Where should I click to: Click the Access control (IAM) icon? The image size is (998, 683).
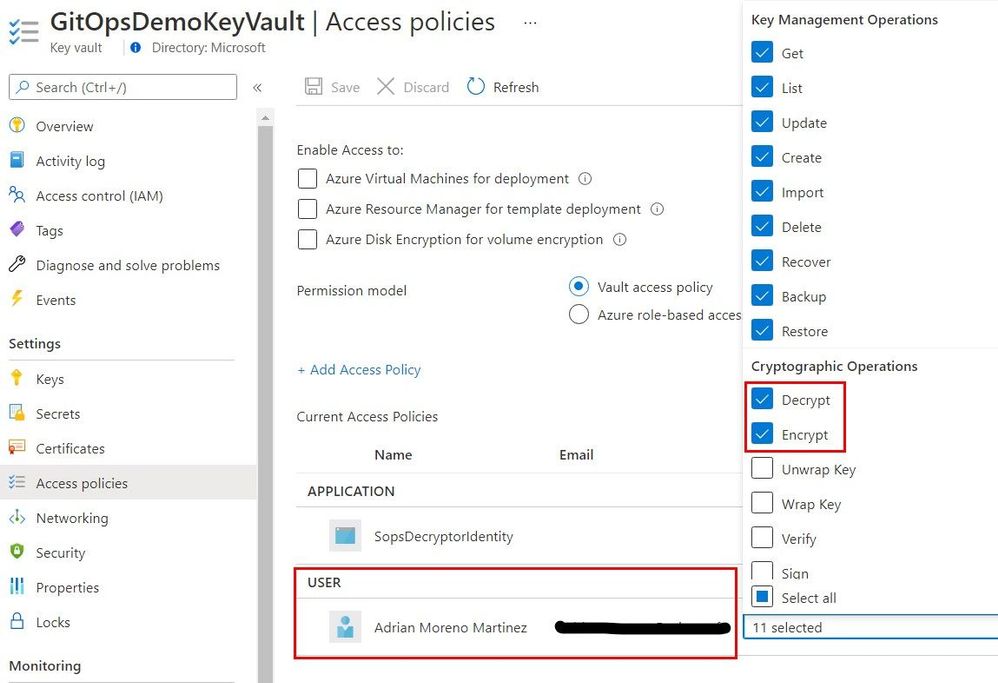[17, 195]
